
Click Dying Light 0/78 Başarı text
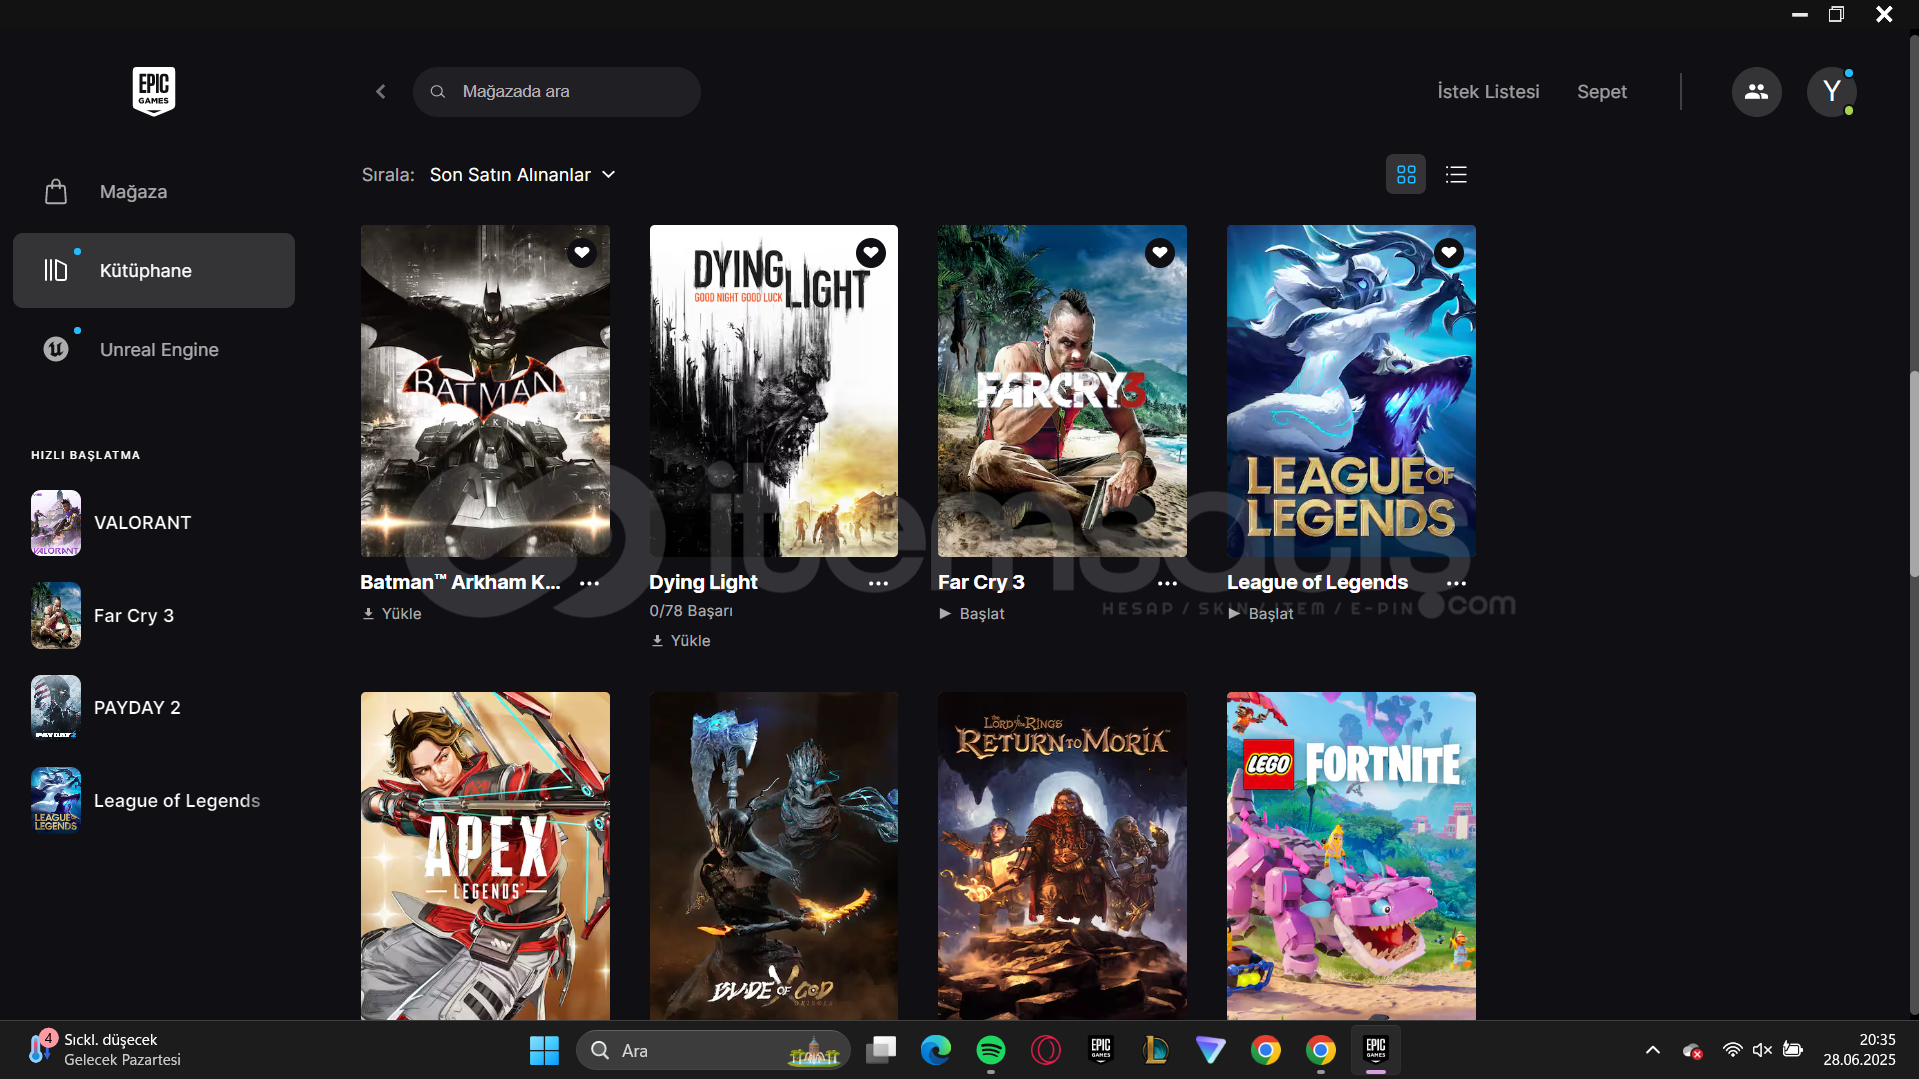(691, 611)
